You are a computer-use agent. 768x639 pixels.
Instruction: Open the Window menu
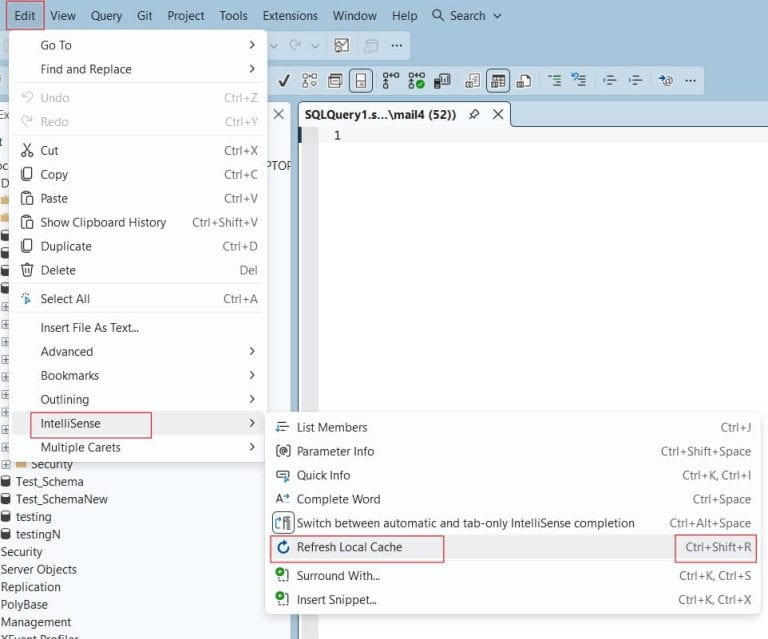pos(355,16)
